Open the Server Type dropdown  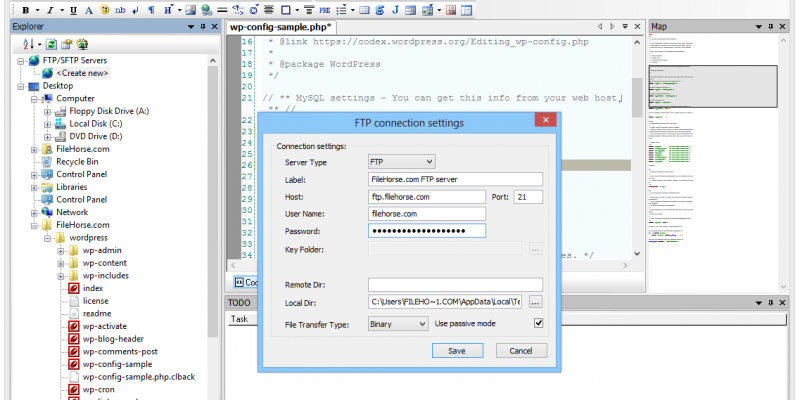point(401,161)
